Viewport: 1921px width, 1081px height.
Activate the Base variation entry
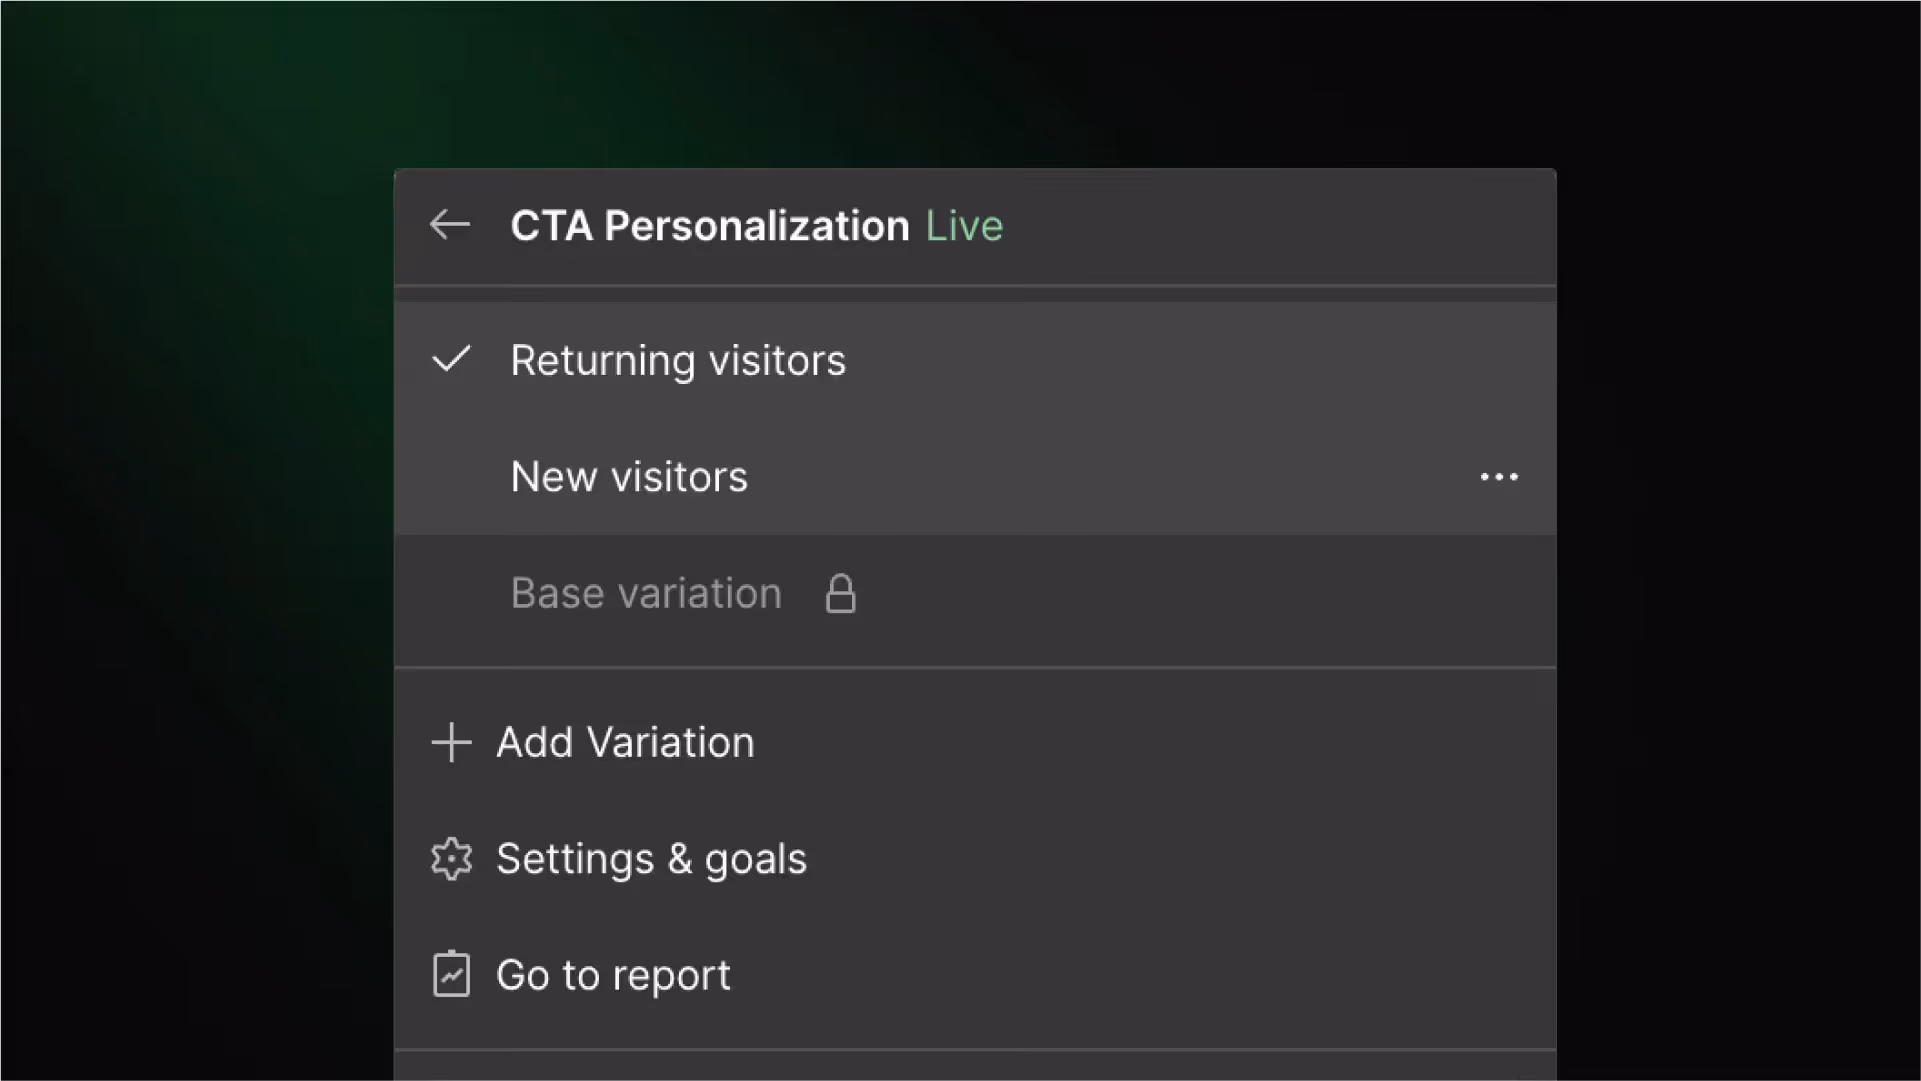point(646,592)
